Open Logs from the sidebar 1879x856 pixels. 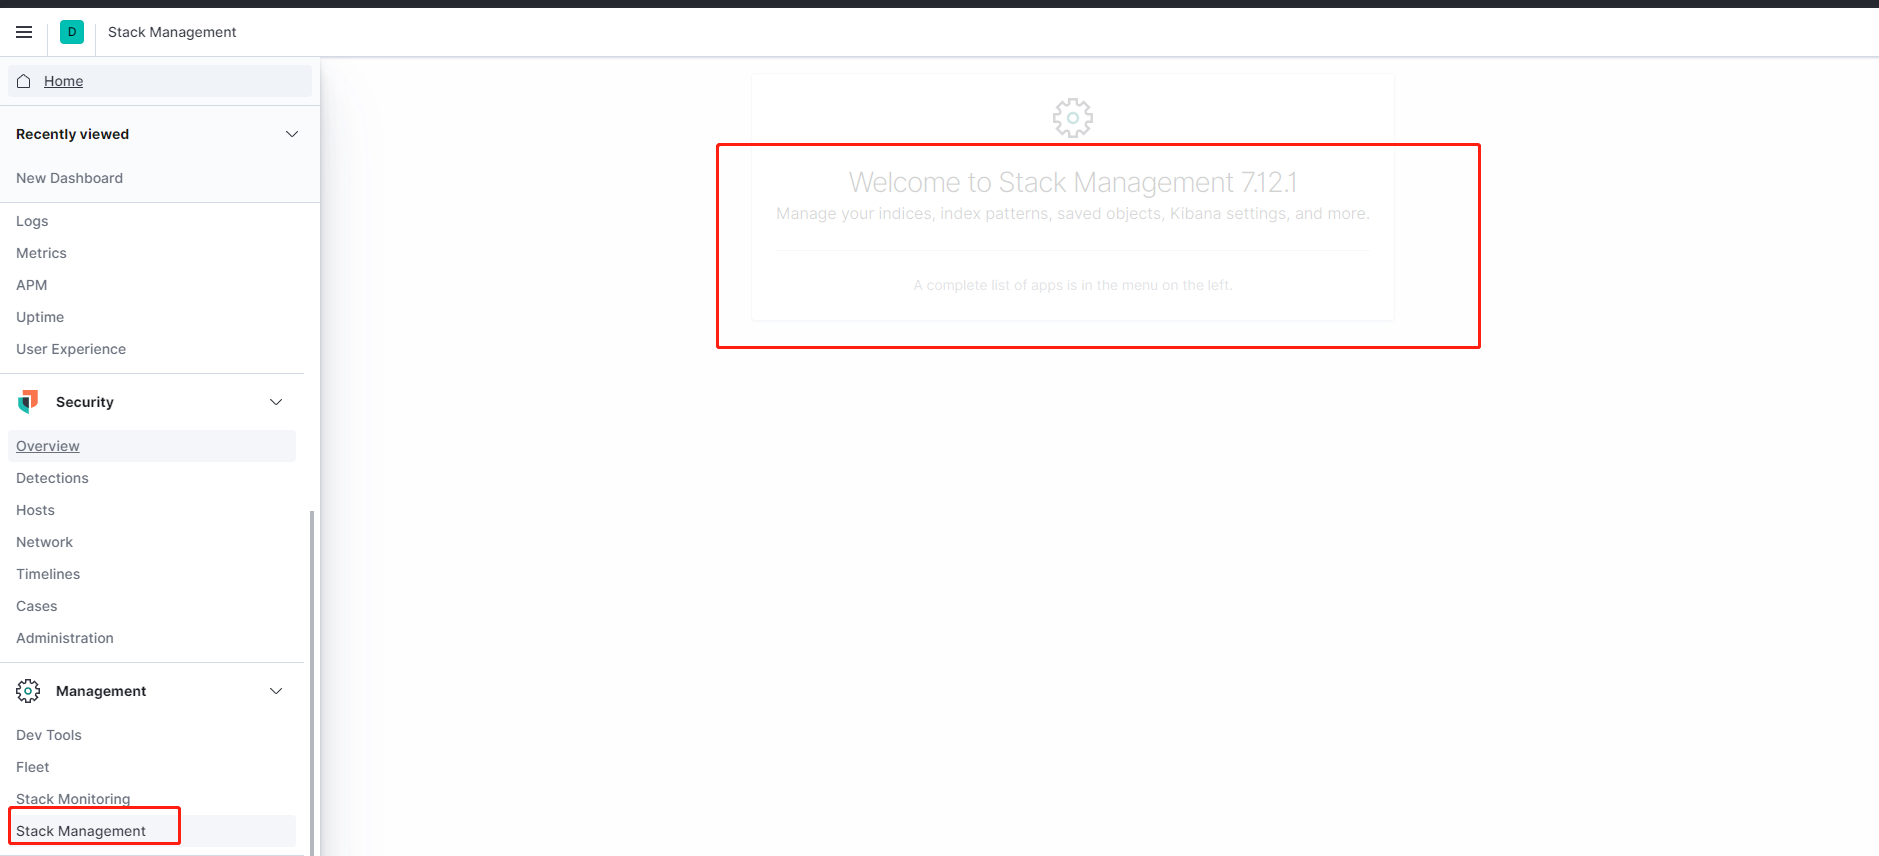[32, 221]
